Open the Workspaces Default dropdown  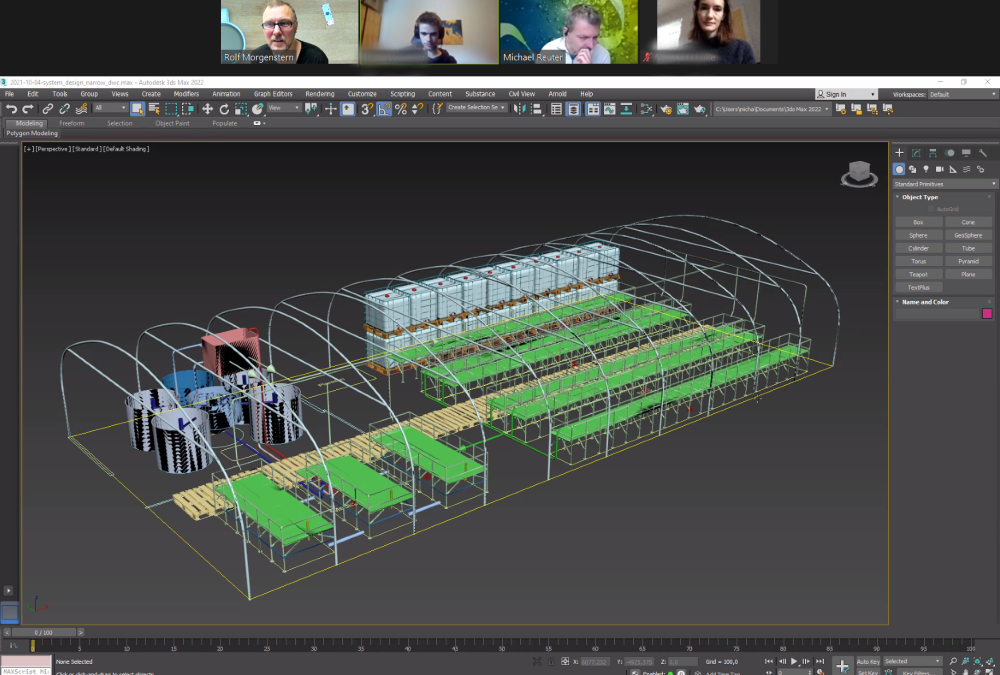(961, 94)
